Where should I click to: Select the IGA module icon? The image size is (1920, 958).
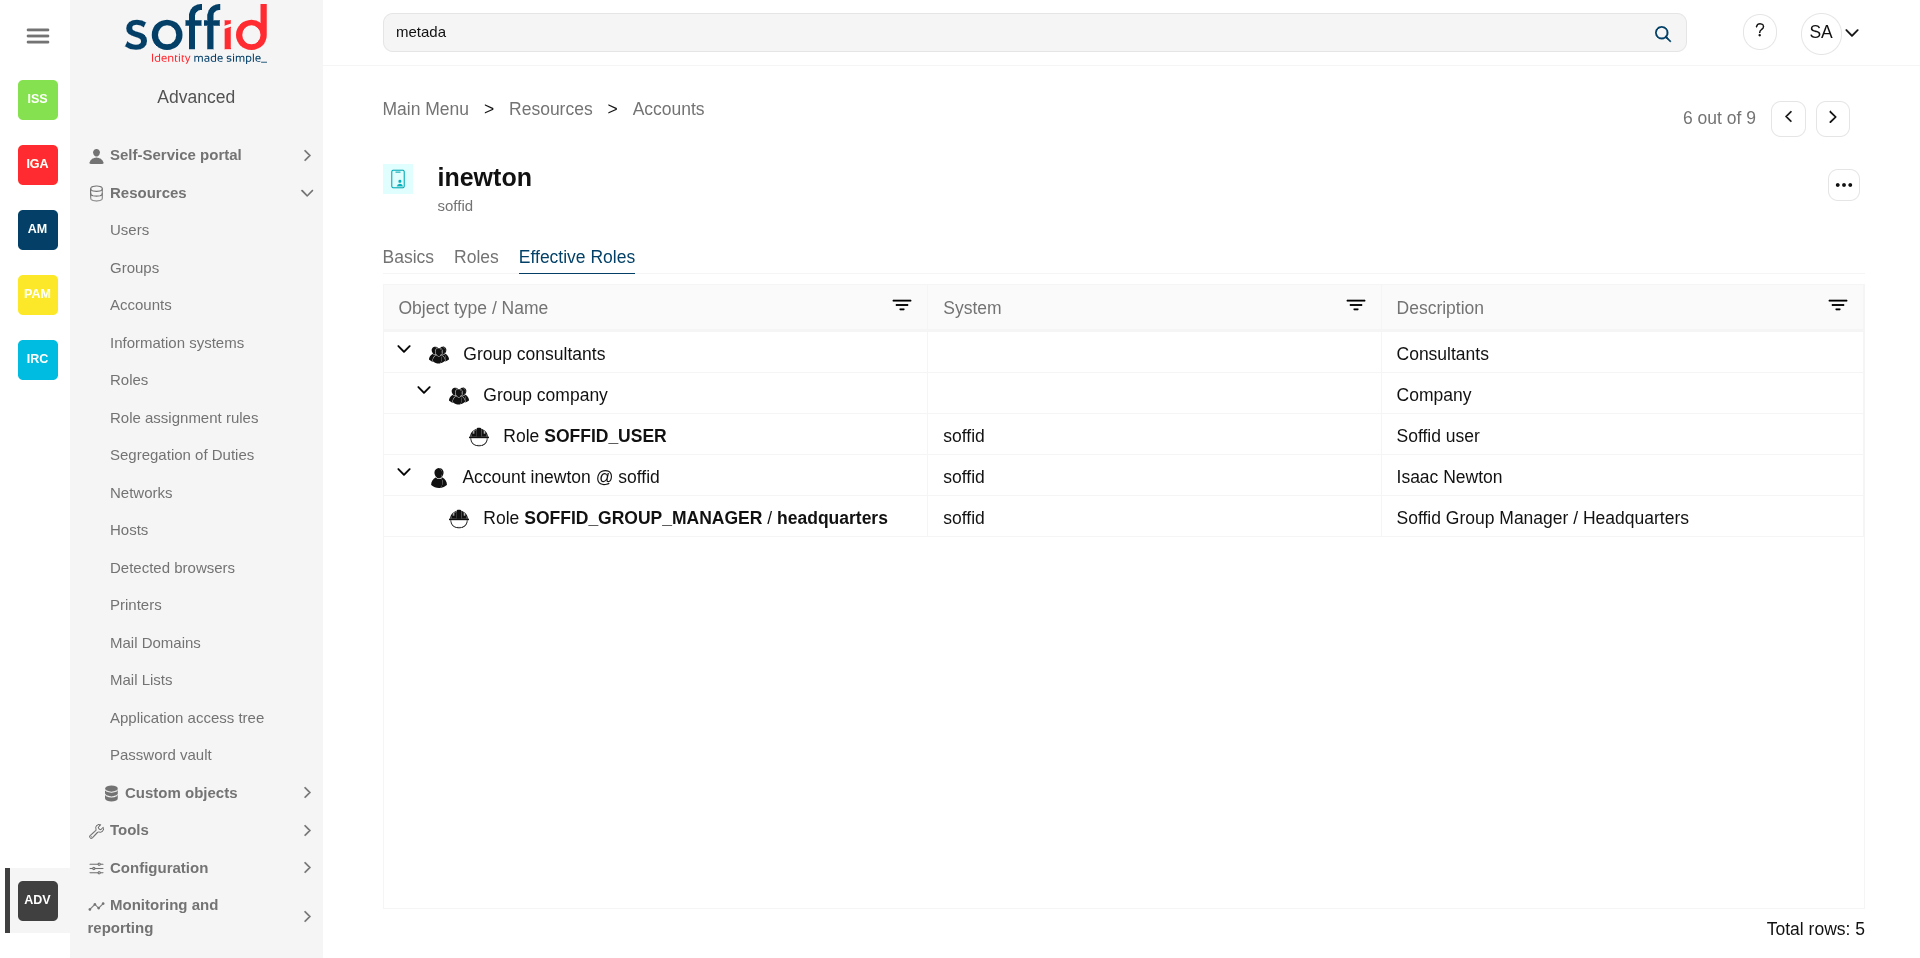pyautogui.click(x=38, y=164)
